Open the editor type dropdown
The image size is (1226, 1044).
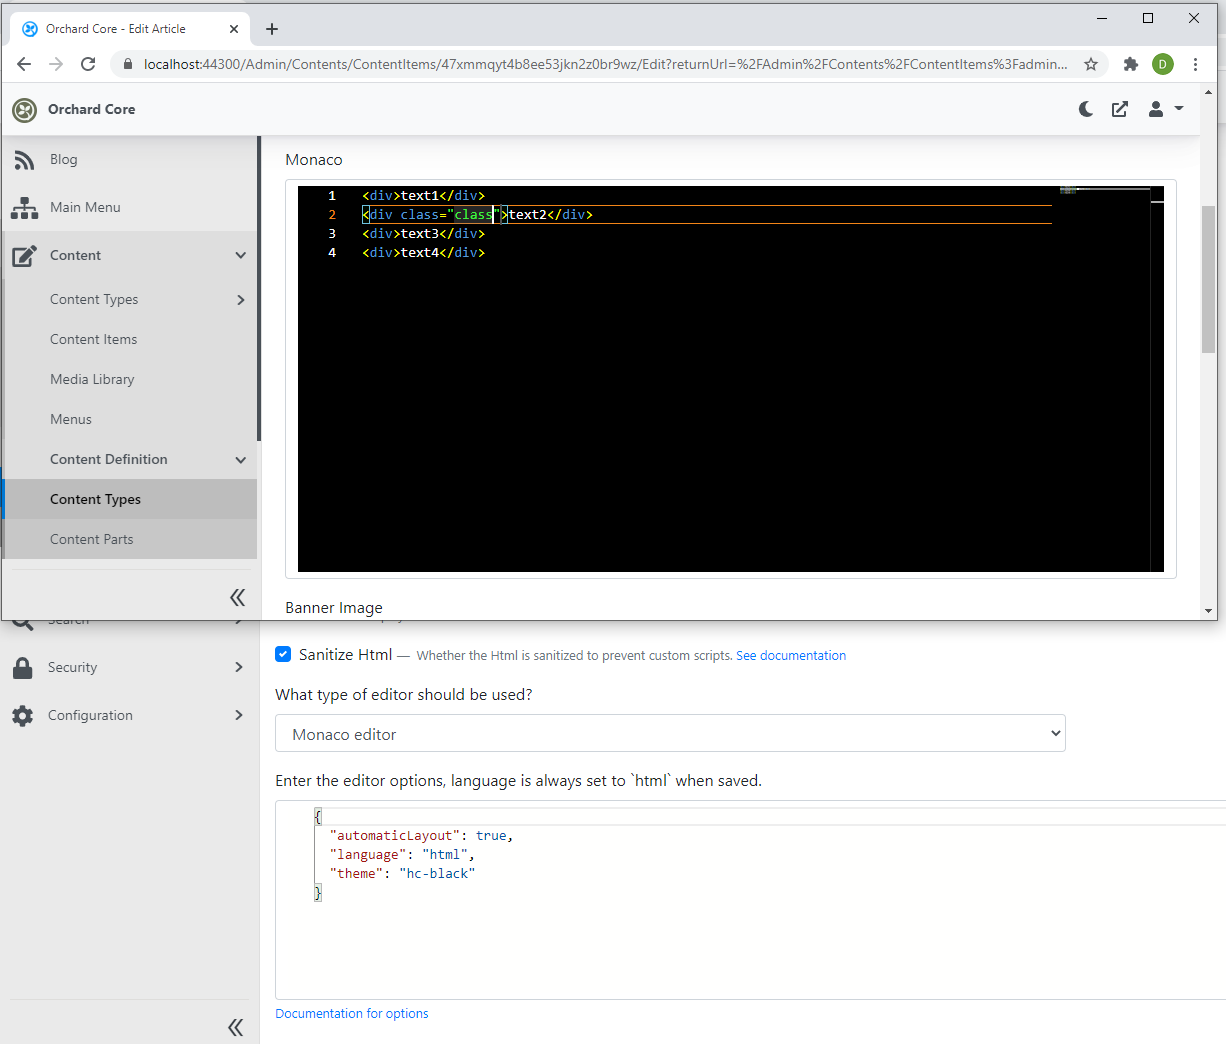[x=670, y=733]
